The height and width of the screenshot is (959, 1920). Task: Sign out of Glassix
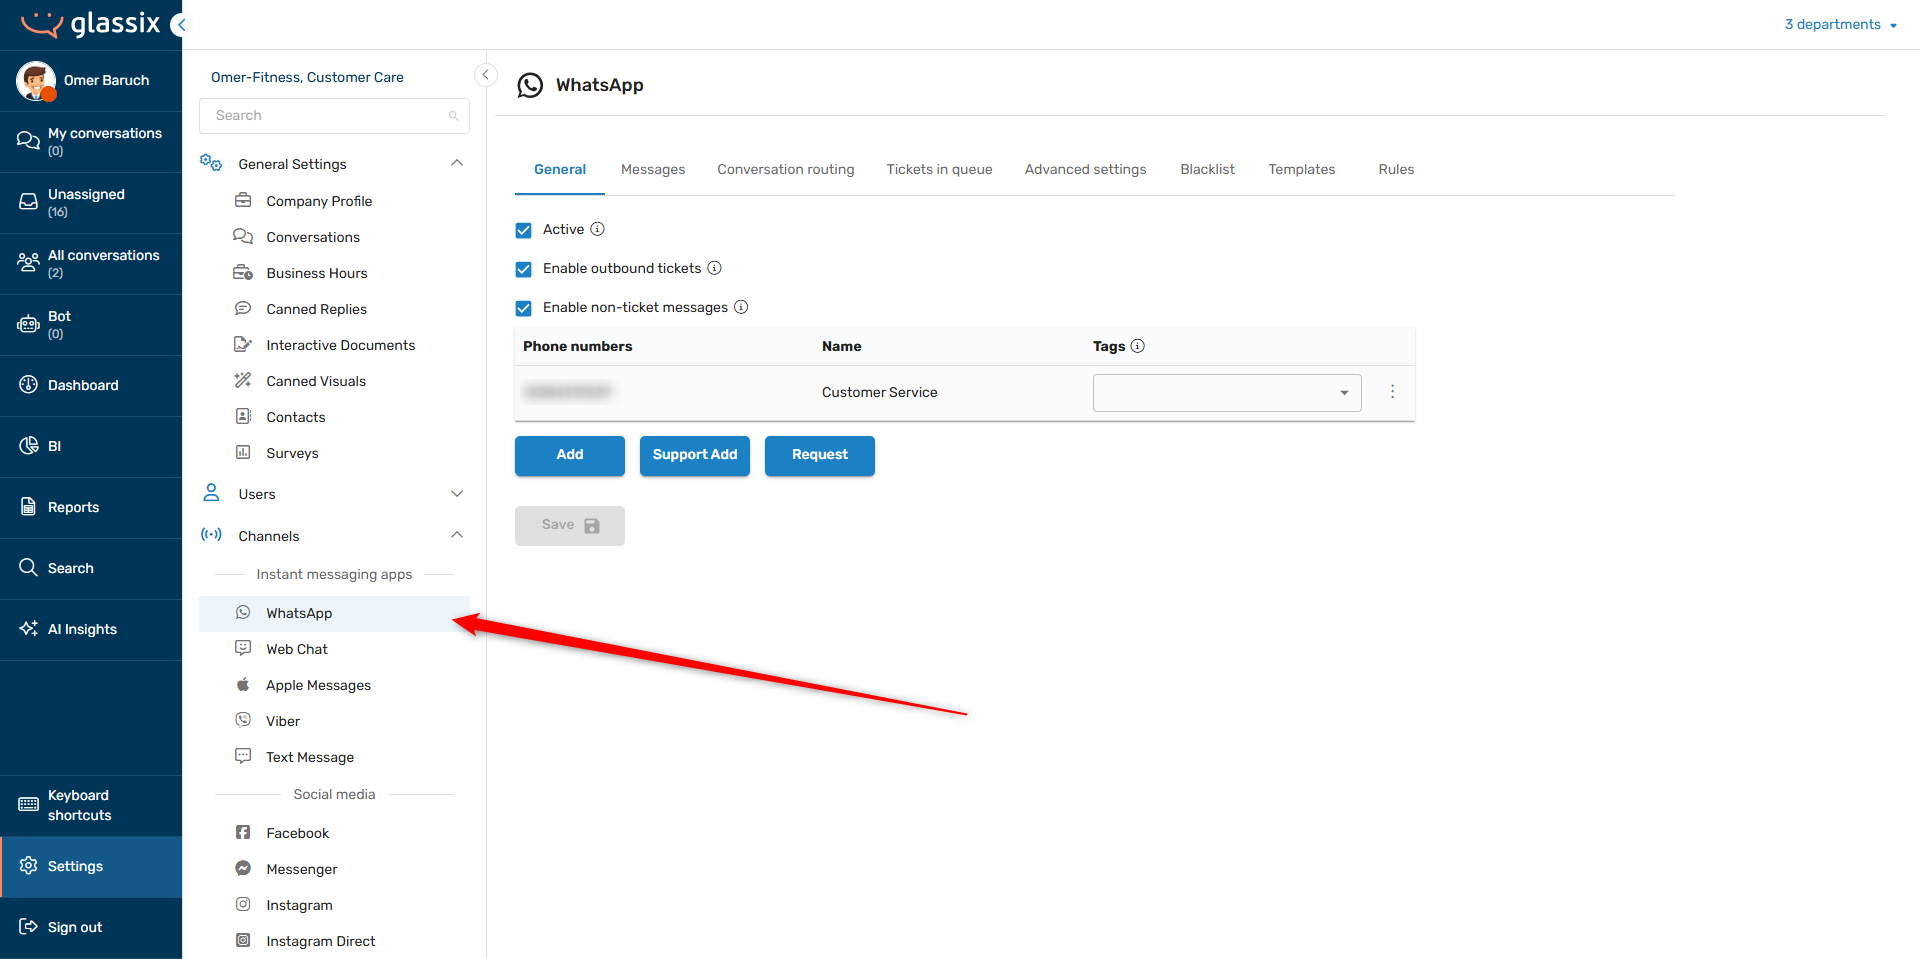pos(91,928)
